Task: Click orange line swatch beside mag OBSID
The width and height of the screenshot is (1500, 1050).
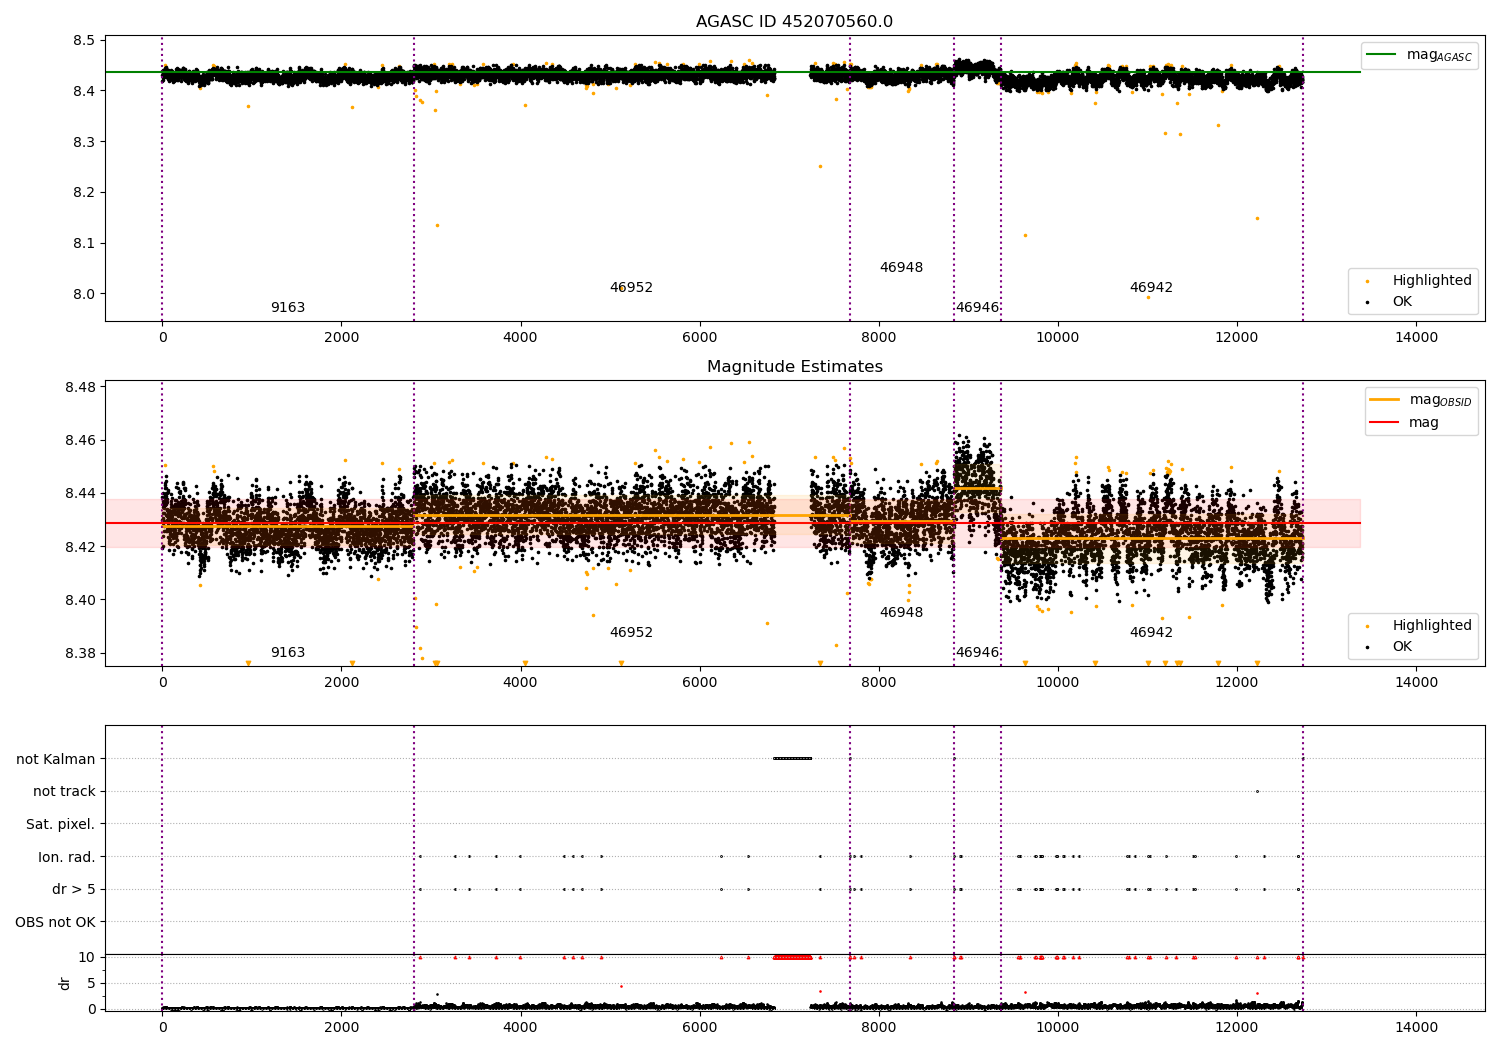Action: [x=1385, y=400]
